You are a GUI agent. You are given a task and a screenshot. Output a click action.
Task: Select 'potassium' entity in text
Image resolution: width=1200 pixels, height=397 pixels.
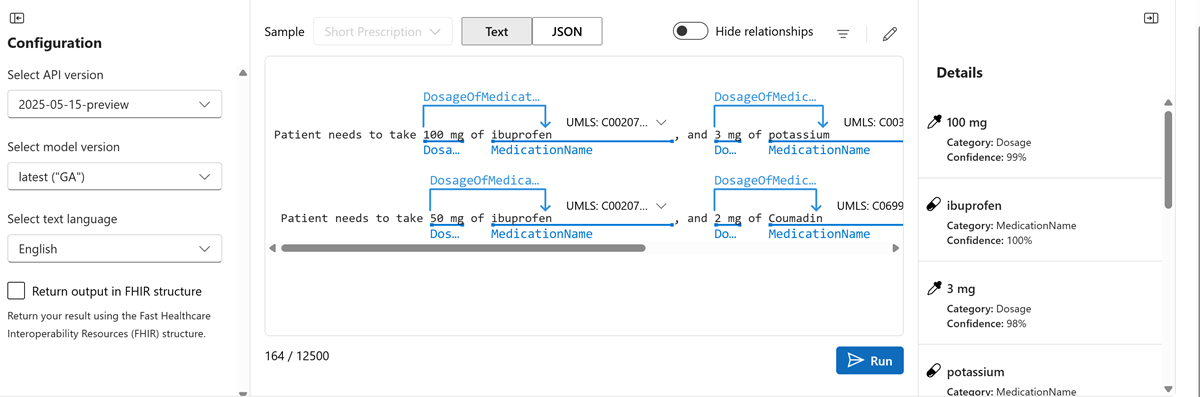799,134
